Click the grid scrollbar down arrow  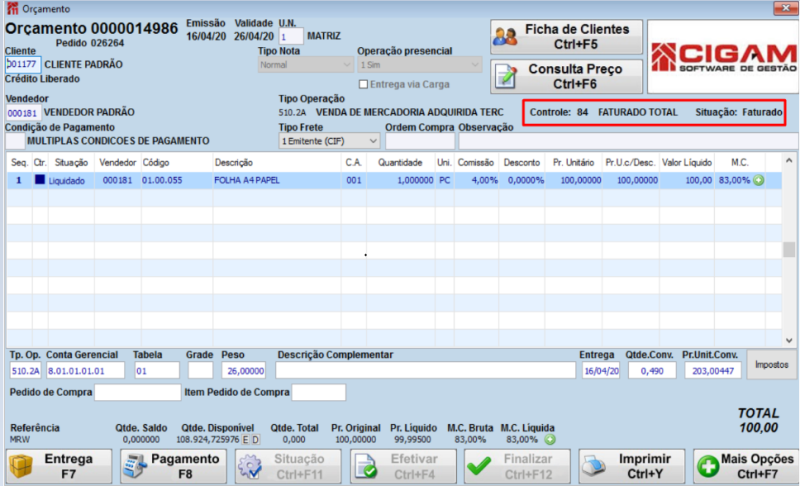click(789, 340)
